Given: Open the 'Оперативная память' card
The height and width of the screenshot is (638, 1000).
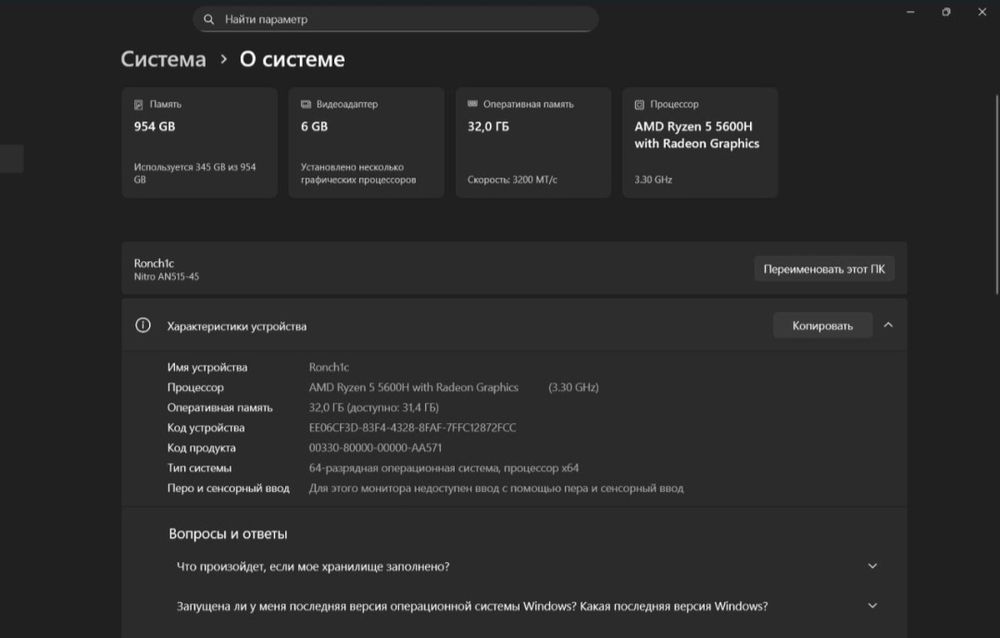Looking at the screenshot, I should pyautogui.click(x=533, y=142).
